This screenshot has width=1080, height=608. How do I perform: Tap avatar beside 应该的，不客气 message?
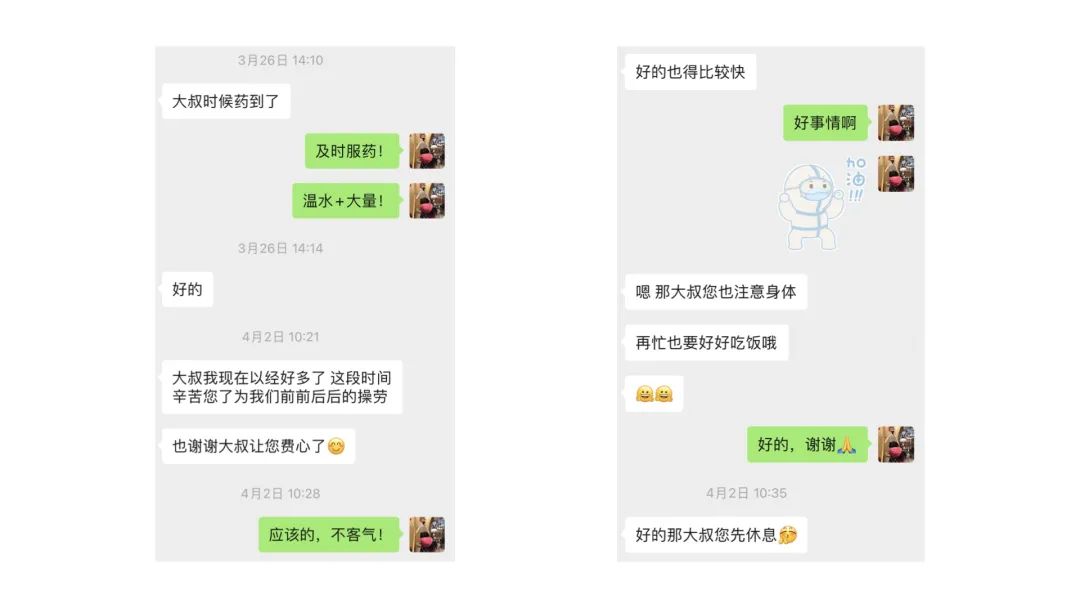point(427,534)
